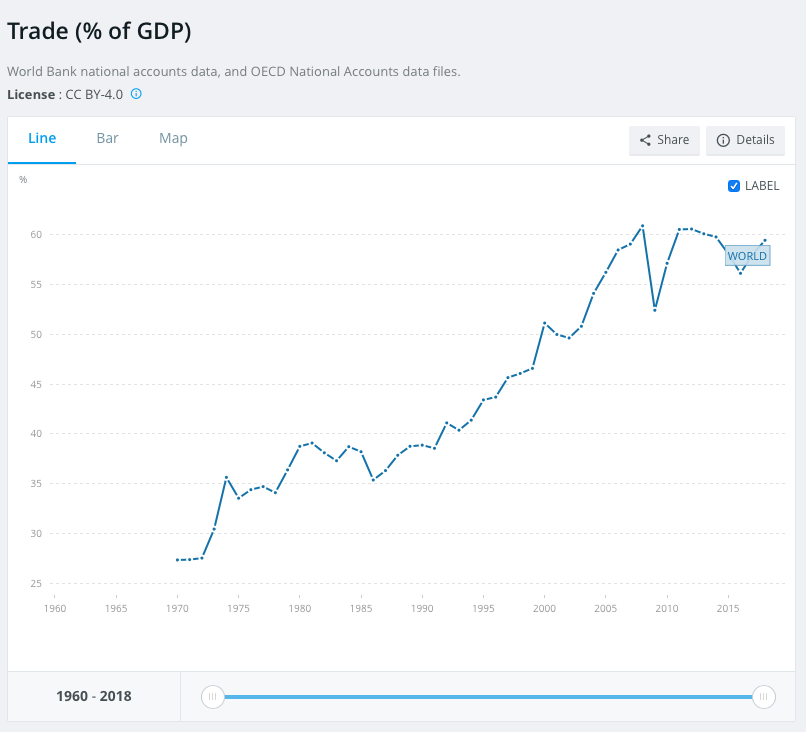Click the WORLD series label

click(x=747, y=256)
